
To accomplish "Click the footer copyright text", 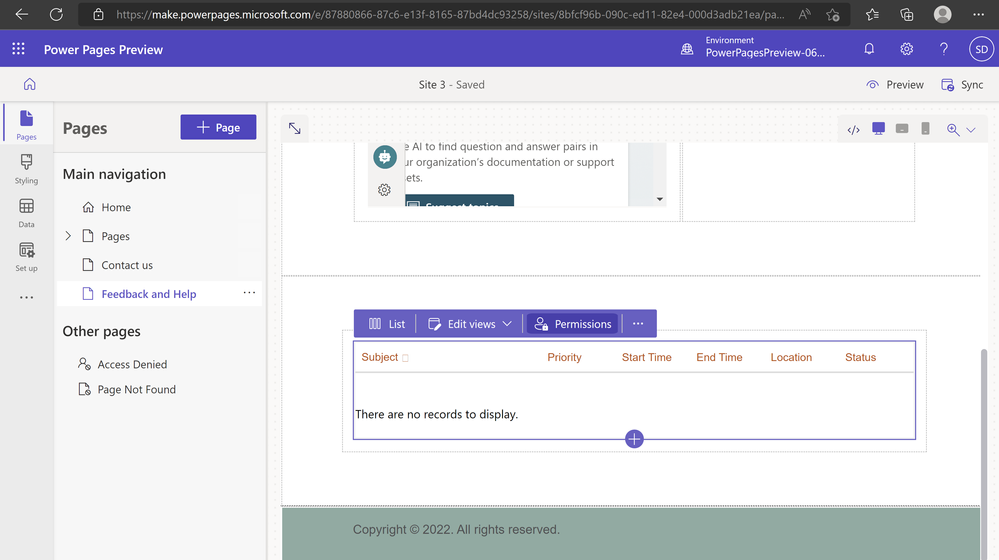I will 456,529.
